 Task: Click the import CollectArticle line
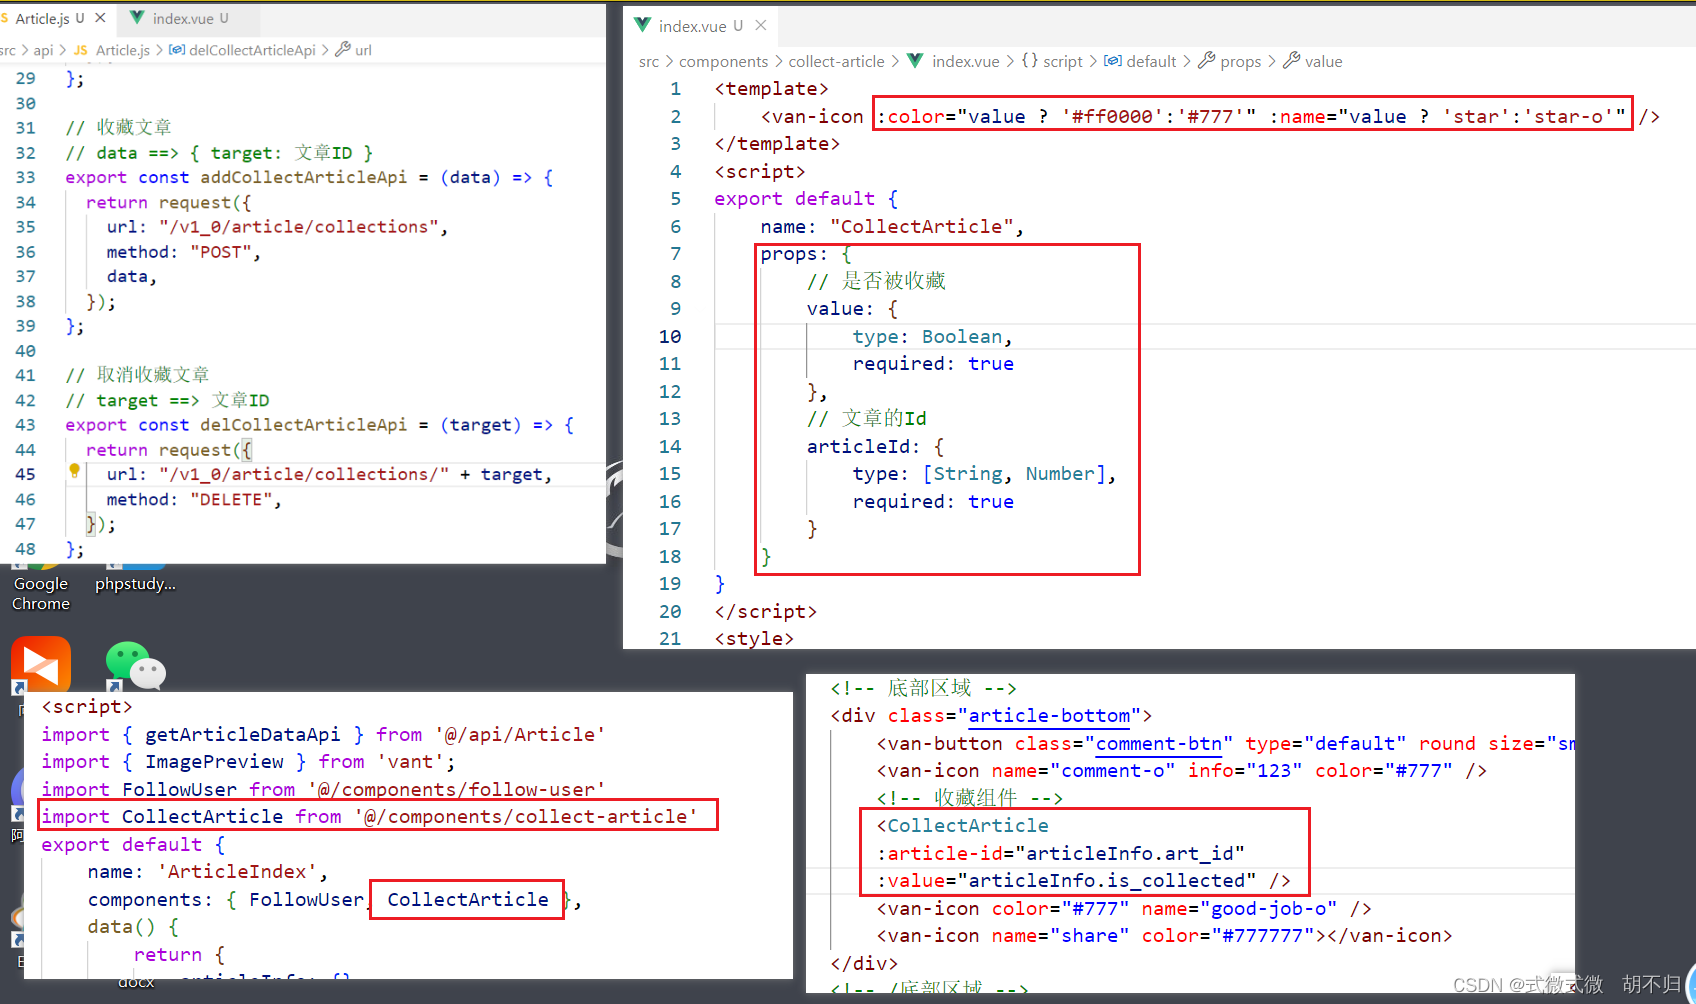370,817
